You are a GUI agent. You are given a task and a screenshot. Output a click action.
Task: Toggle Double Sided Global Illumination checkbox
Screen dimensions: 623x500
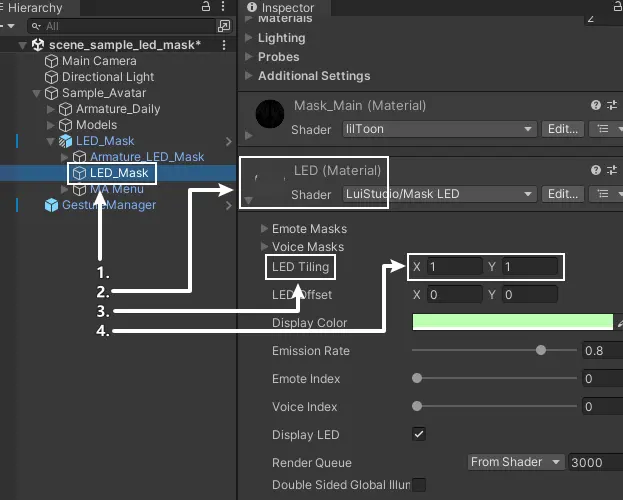419,485
